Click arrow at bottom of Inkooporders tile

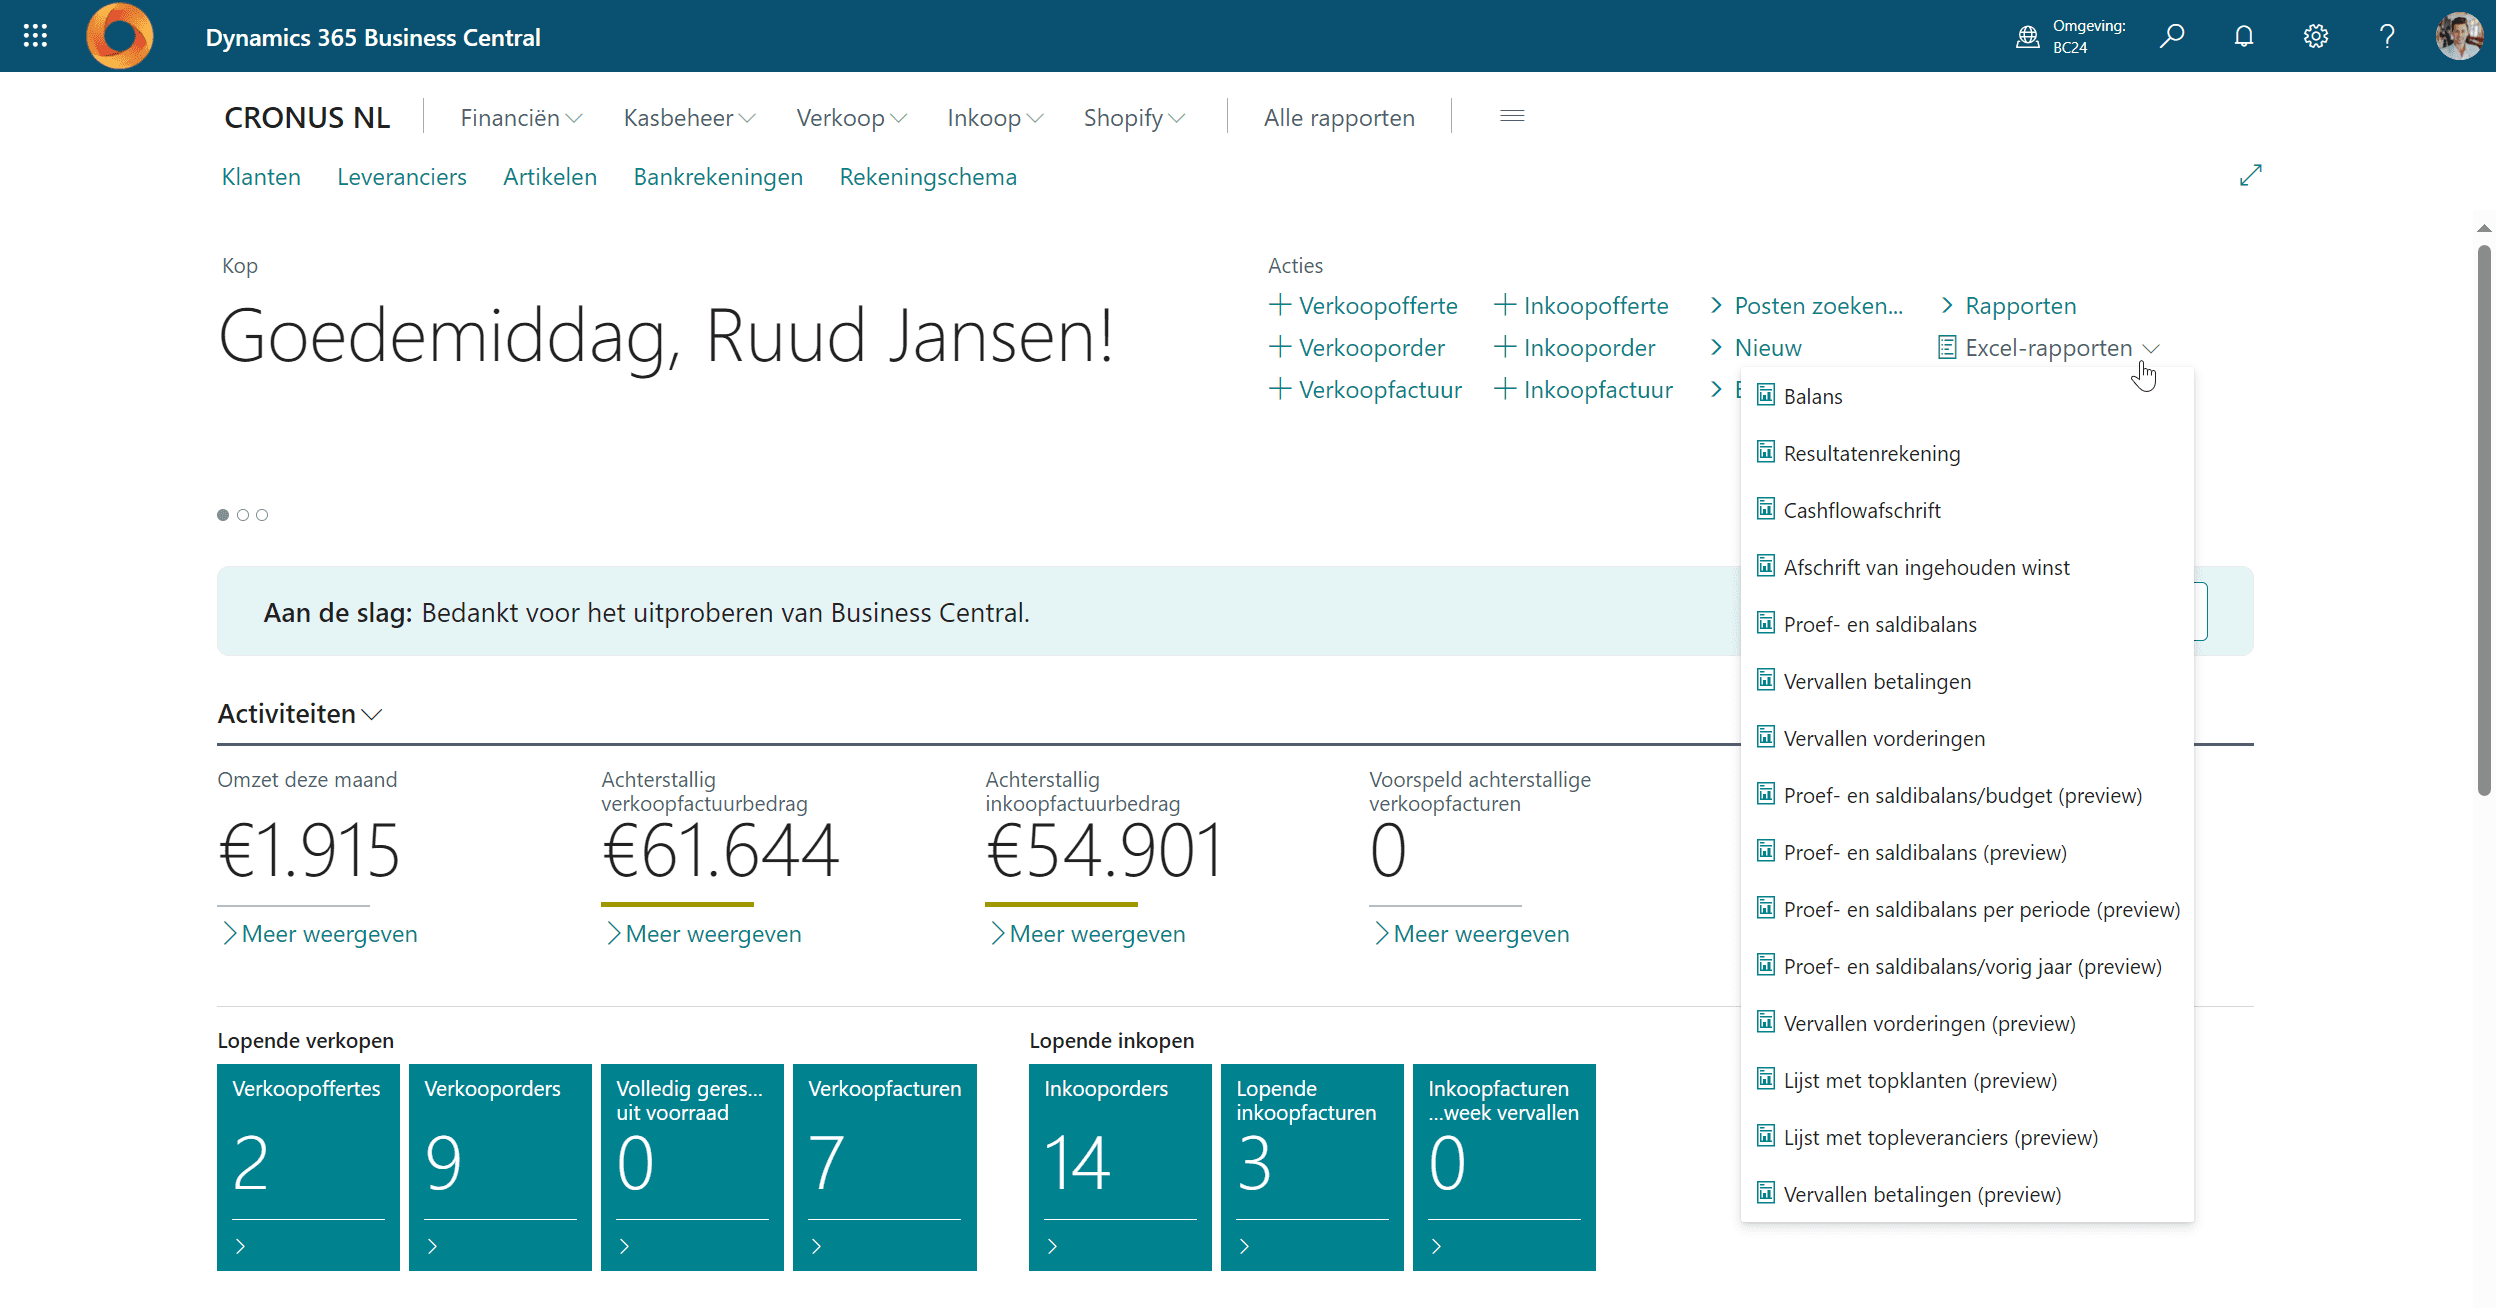coord(1052,1246)
